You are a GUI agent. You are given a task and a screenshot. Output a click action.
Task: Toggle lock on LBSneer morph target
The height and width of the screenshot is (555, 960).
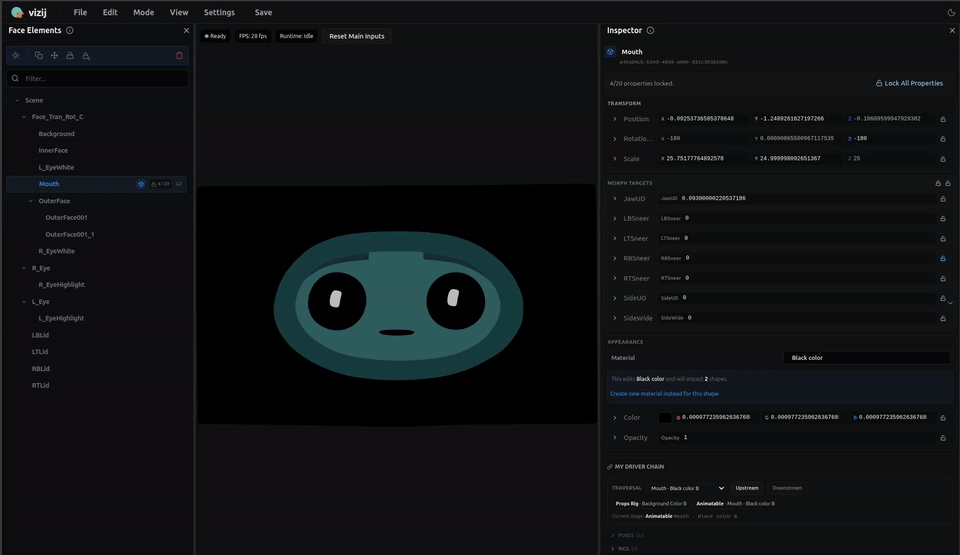(x=943, y=219)
